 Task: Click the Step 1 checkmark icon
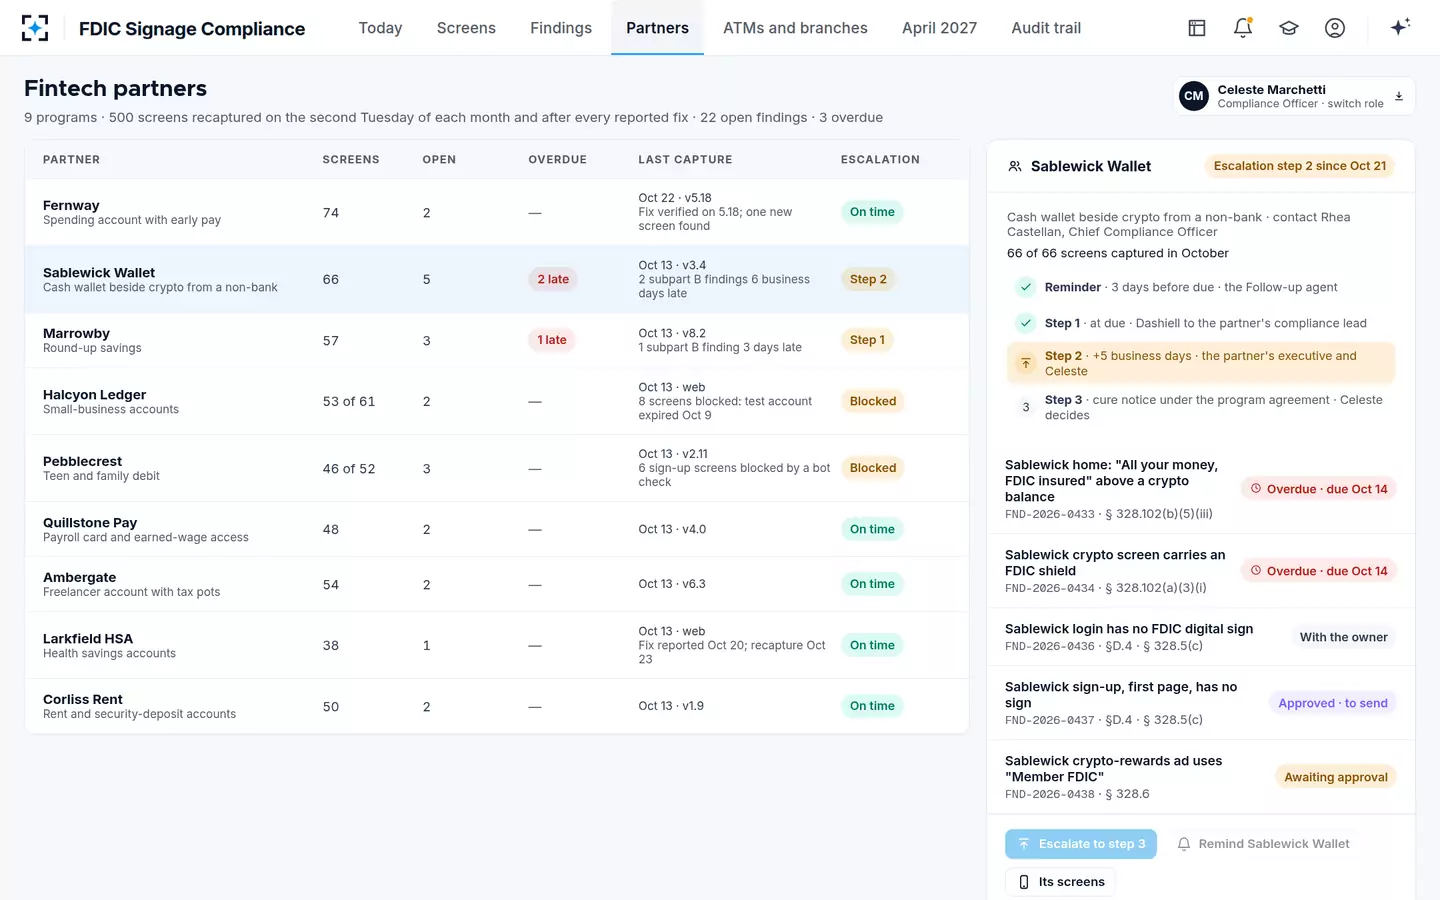[1026, 323]
